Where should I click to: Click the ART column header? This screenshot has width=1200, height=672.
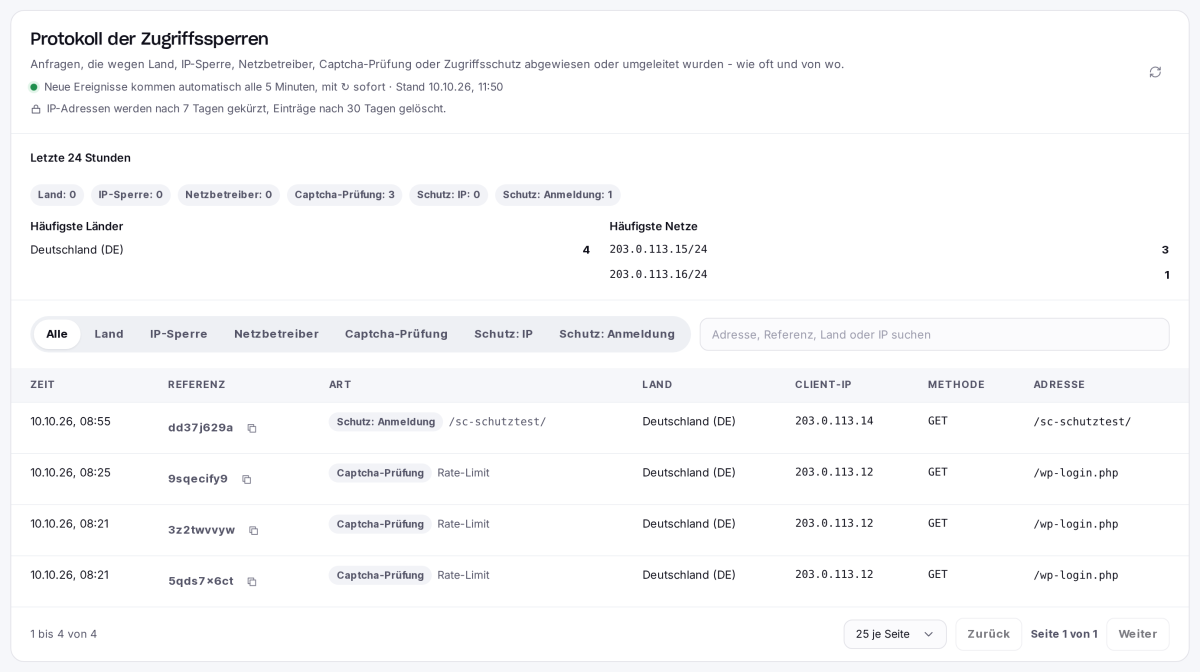[340, 385]
